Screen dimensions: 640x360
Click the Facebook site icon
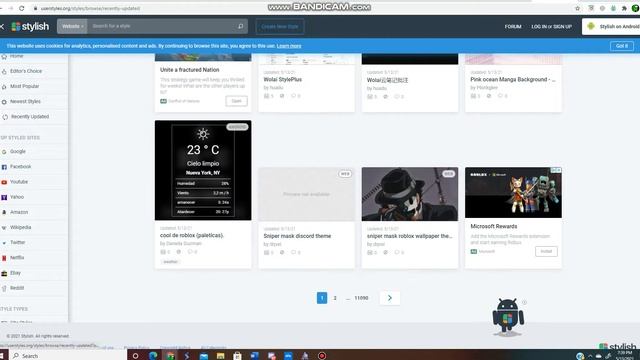coord(4,167)
